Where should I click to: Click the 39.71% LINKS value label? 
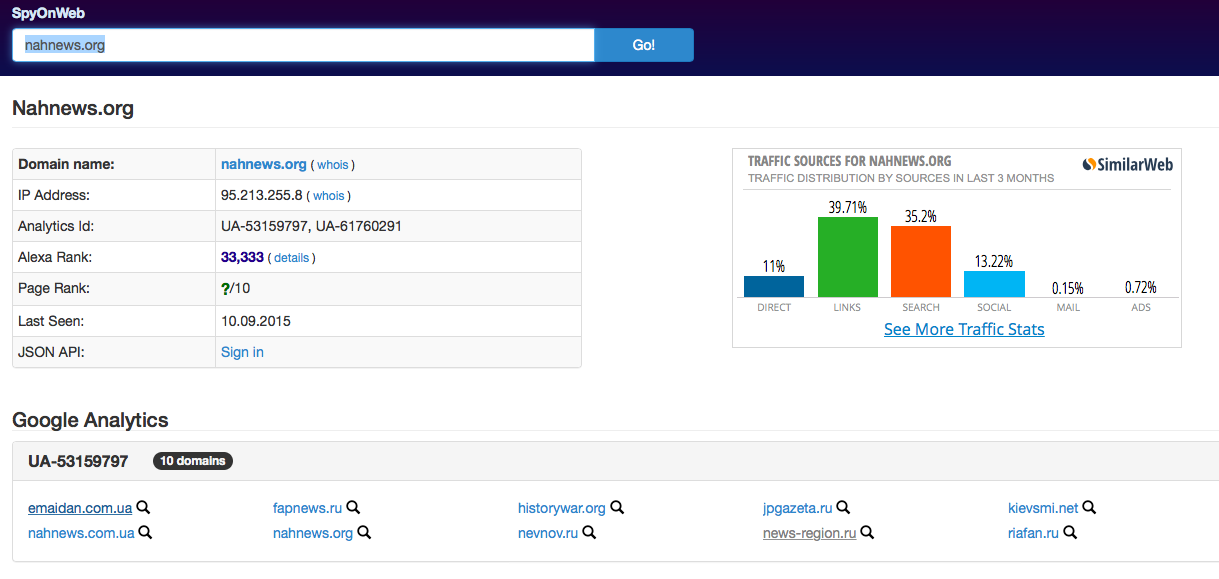point(847,207)
